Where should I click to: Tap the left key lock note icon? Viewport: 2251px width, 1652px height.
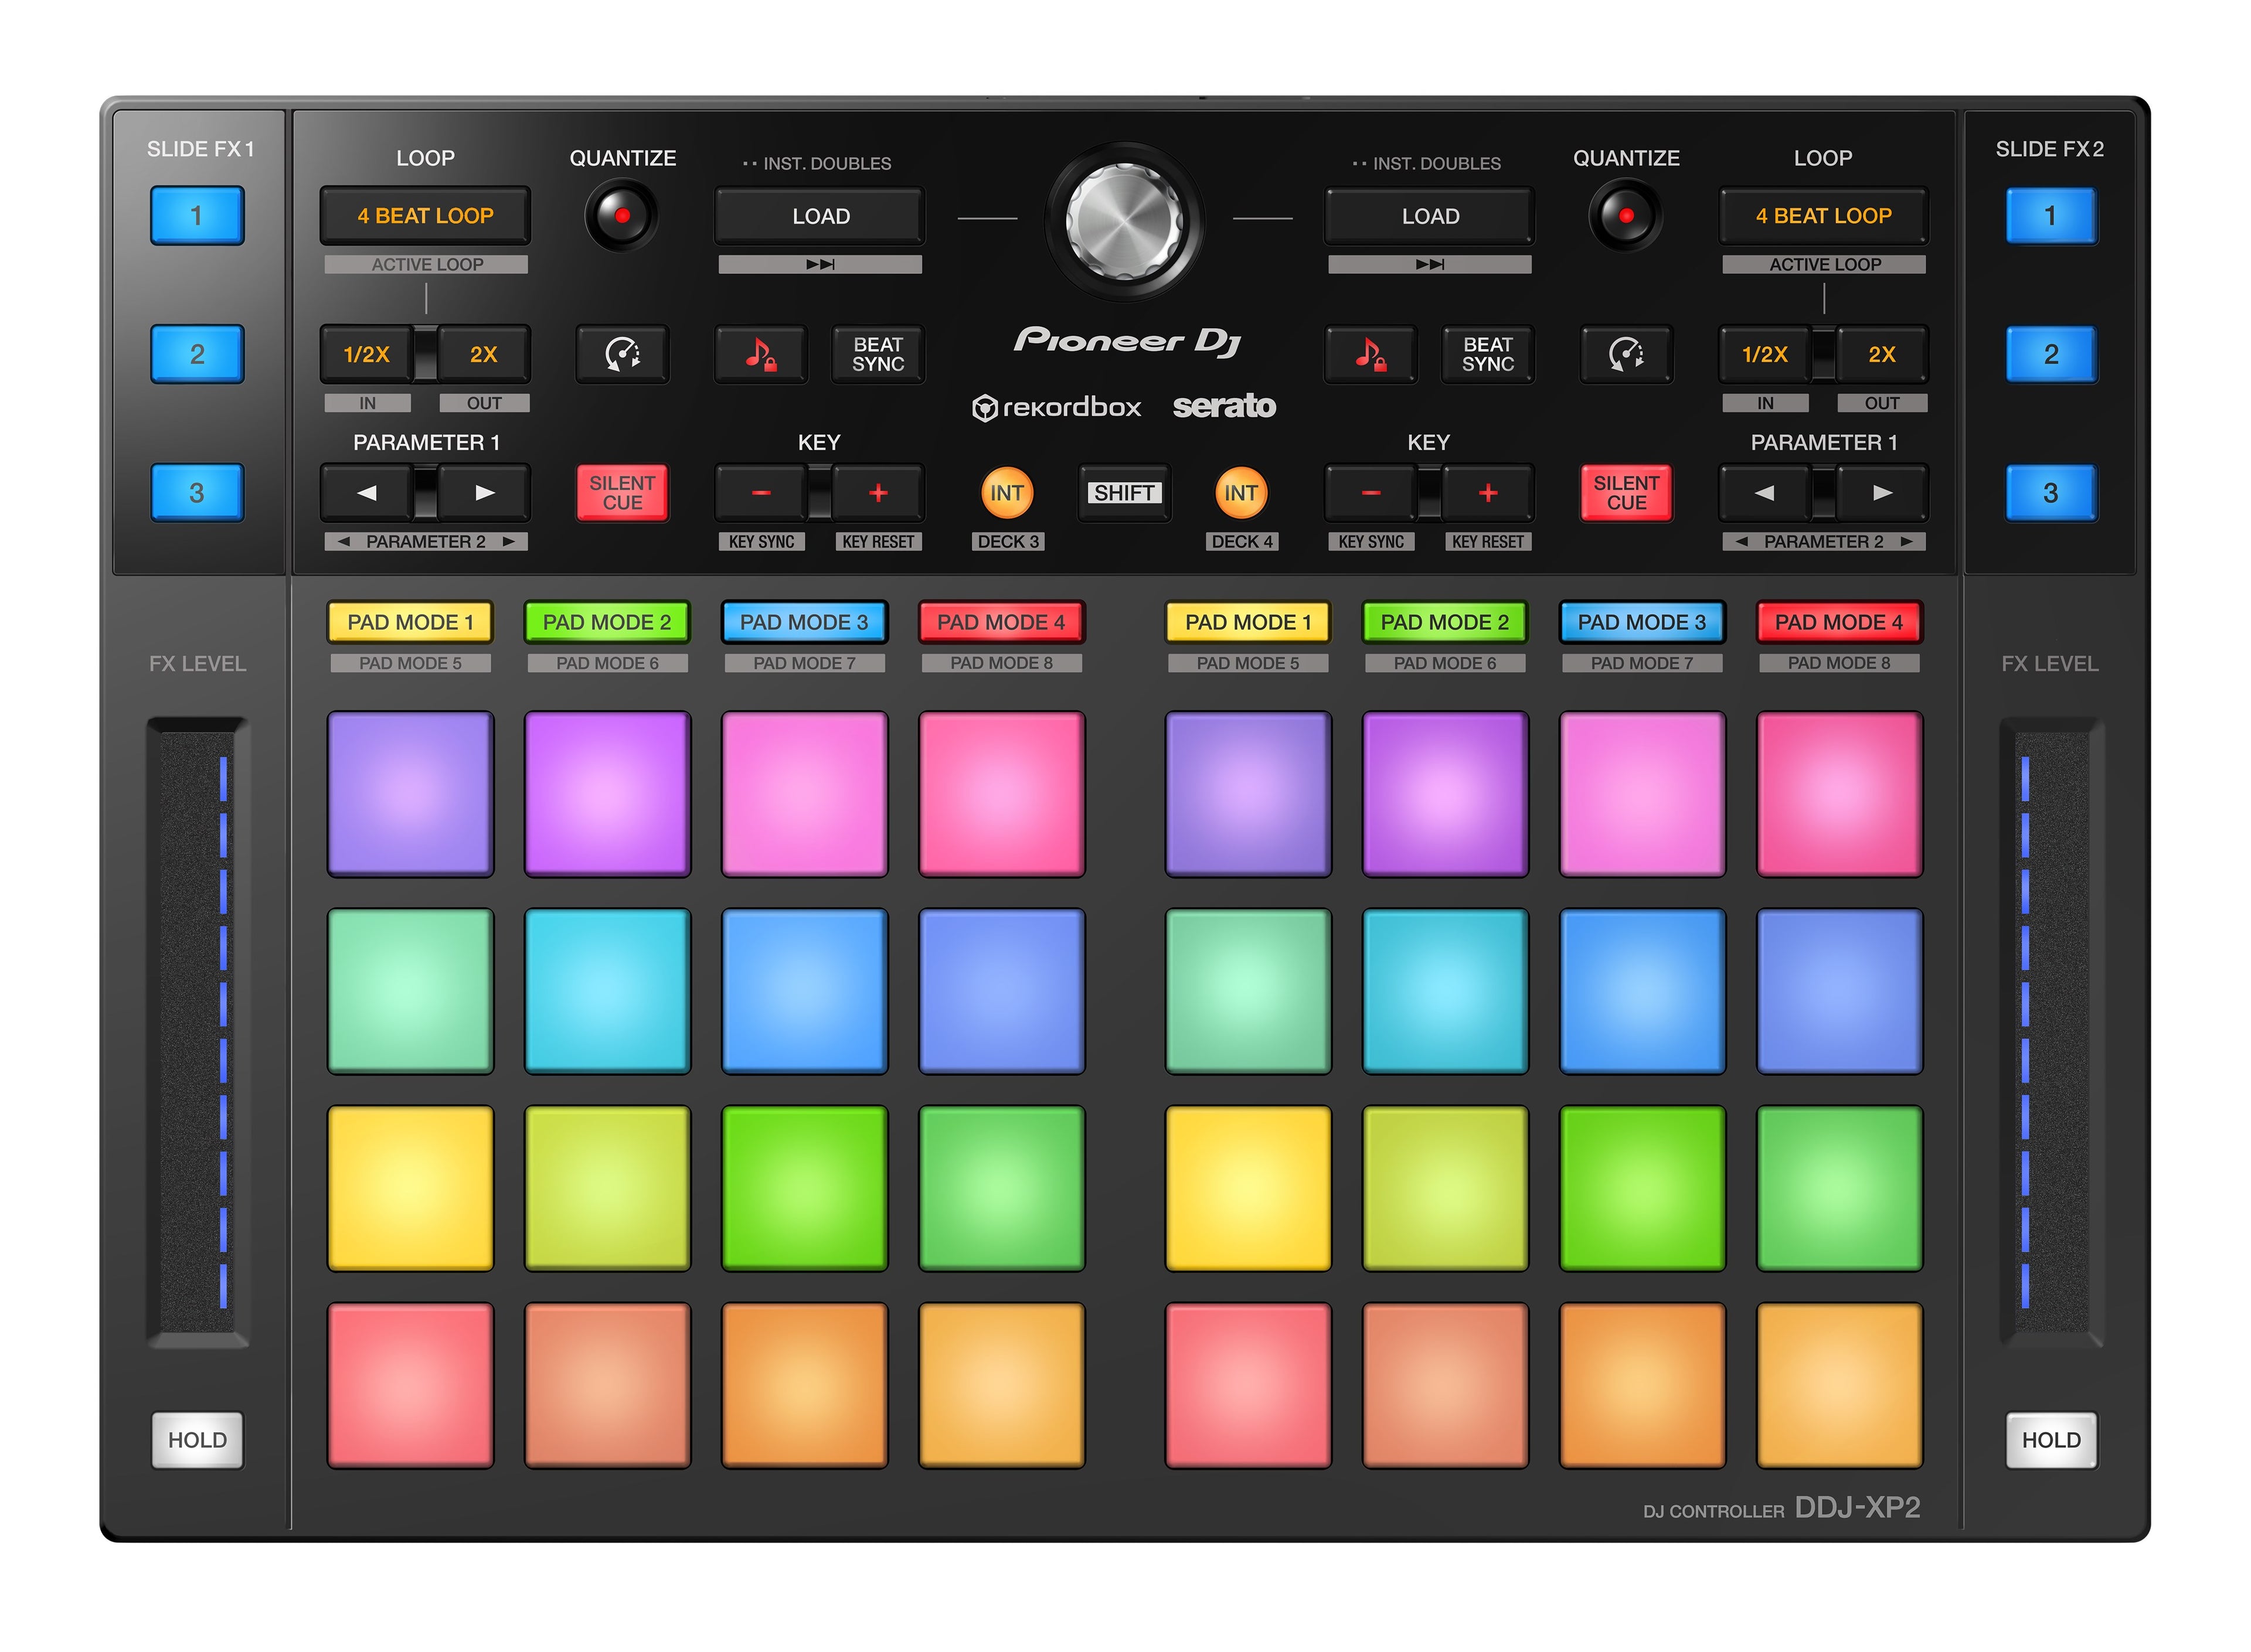760,354
